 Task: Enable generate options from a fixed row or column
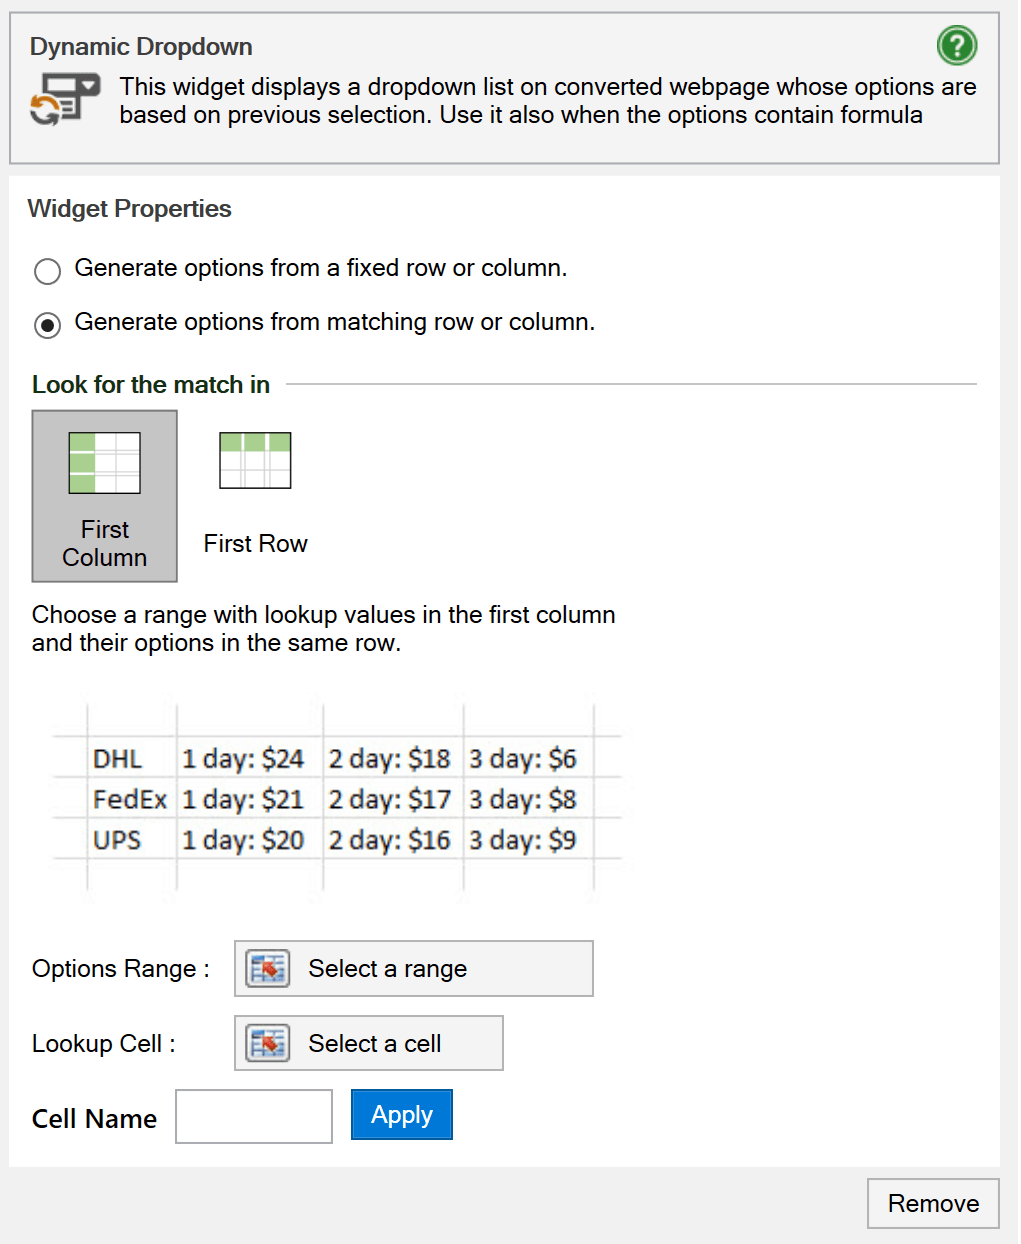point(47,271)
